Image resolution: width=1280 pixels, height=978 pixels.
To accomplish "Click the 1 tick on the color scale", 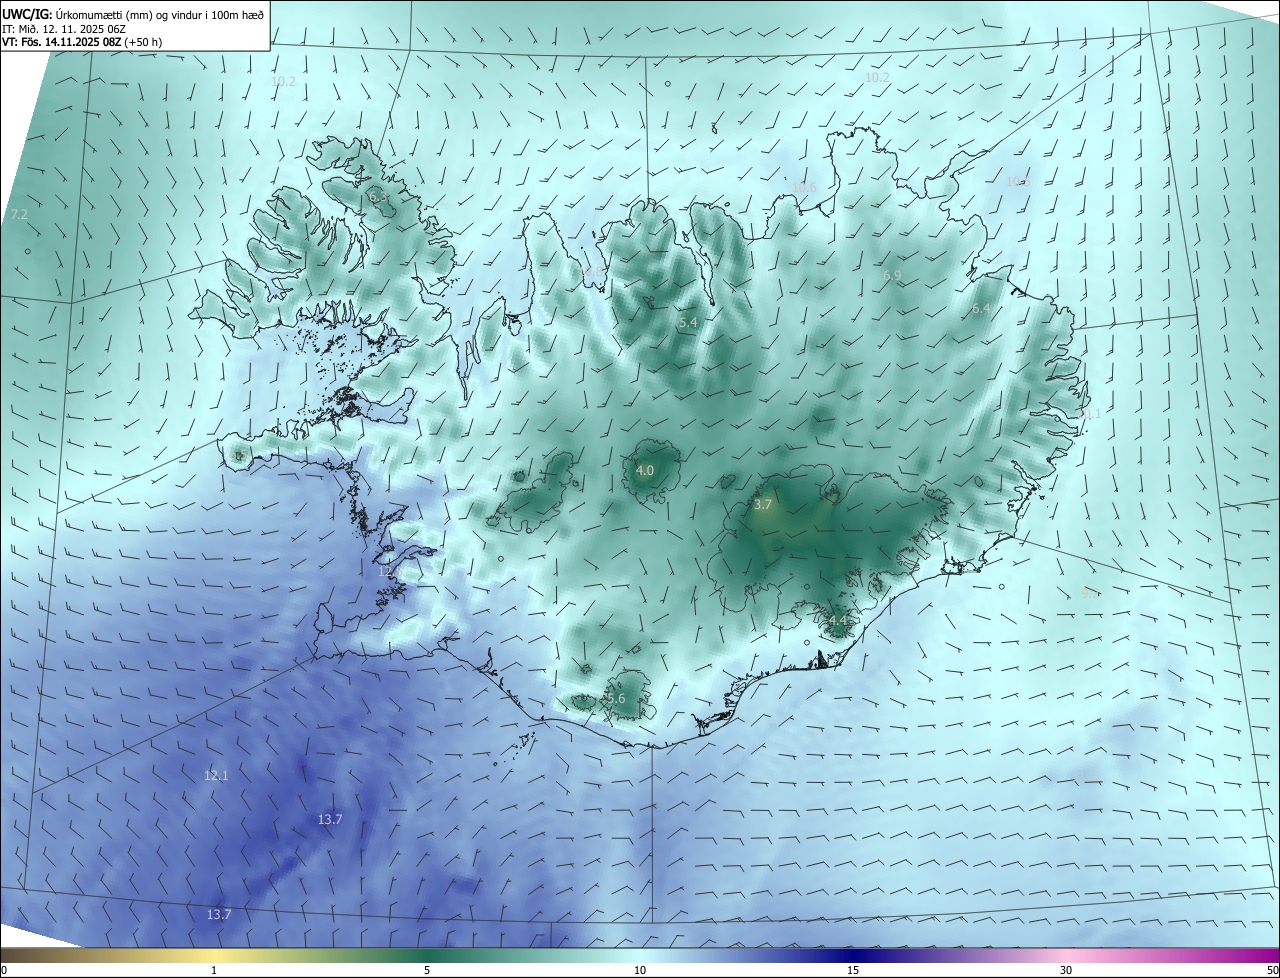I will coord(214,970).
